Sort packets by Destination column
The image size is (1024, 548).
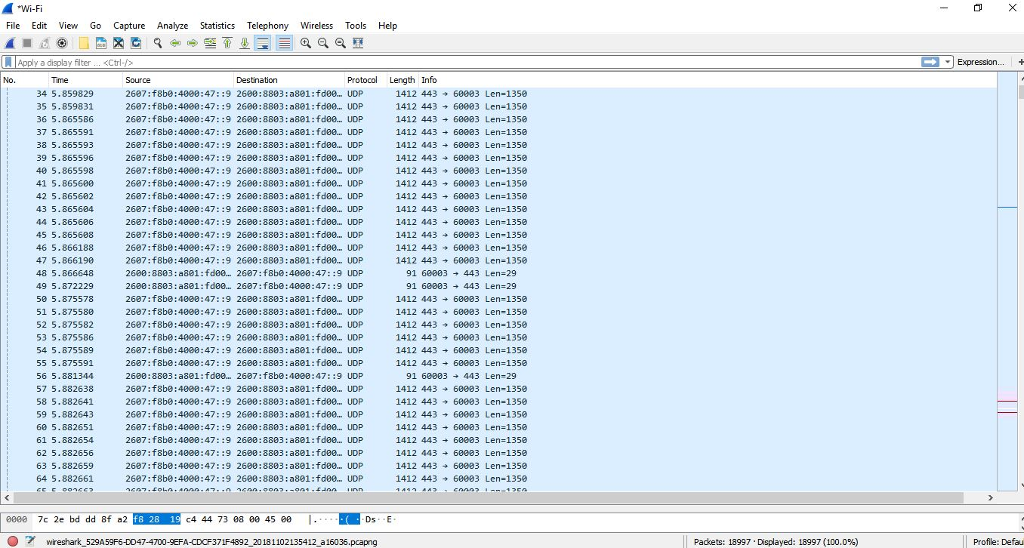pyautogui.click(x=289, y=80)
